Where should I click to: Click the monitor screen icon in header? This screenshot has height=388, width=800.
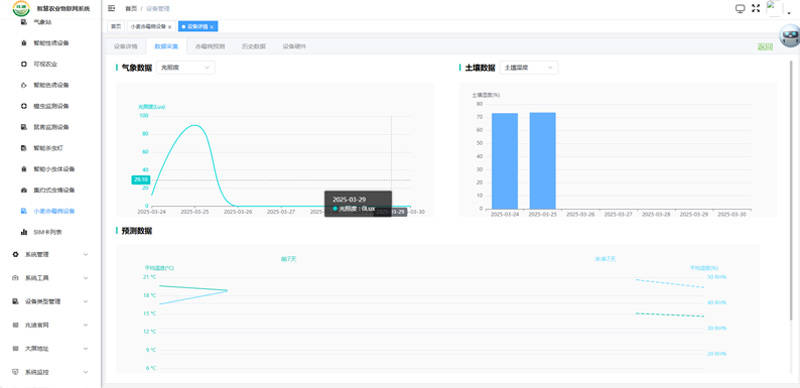(x=740, y=8)
